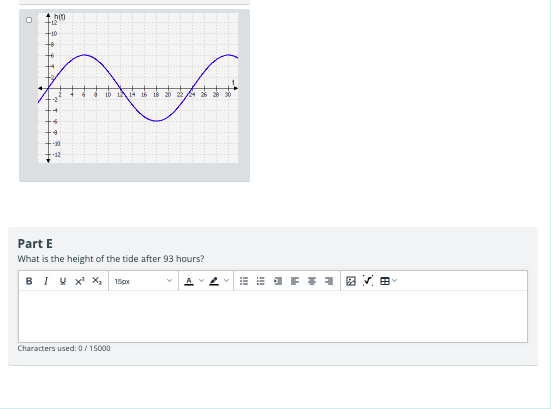Click into Part E answer text area
The height and width of the screenshot is (409, 551).
click(273, 316)
